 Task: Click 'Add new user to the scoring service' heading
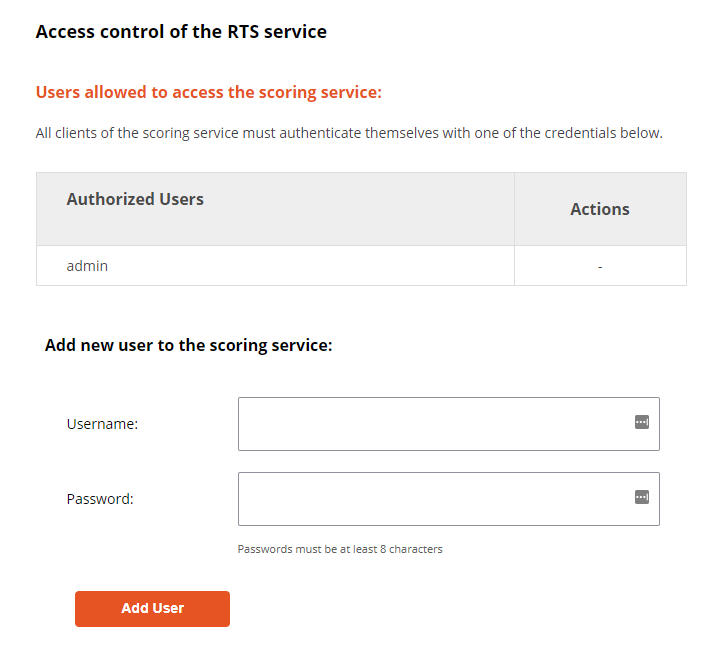point(189,345)
